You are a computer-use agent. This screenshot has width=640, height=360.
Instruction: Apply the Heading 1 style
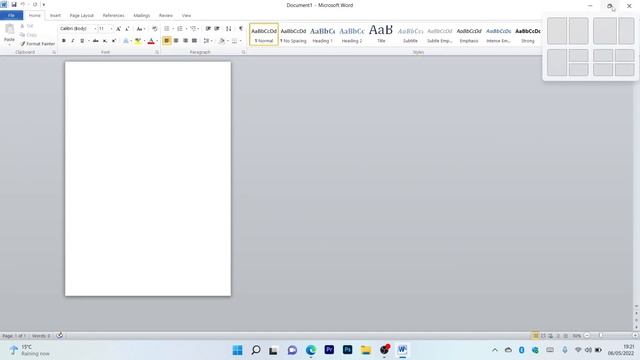click(x=322, y=35)
